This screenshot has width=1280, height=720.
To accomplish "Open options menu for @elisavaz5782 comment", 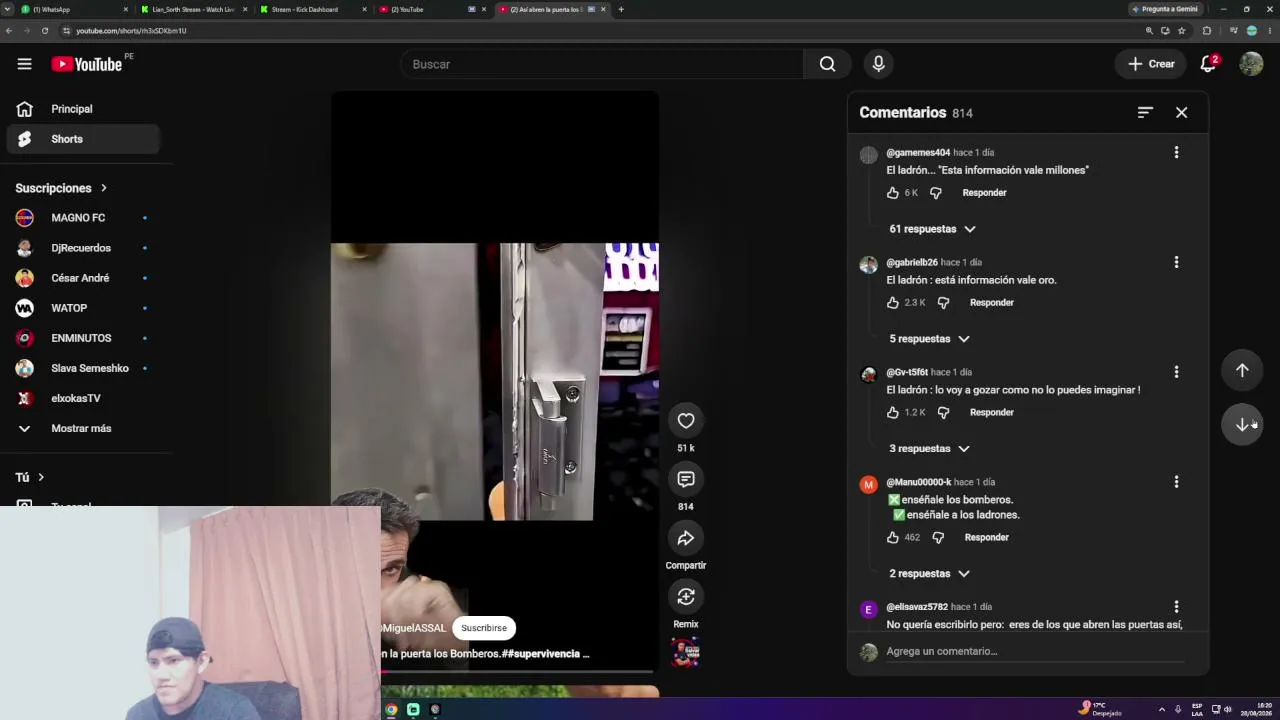I will pyautogui.click(x=1176, y=607).
